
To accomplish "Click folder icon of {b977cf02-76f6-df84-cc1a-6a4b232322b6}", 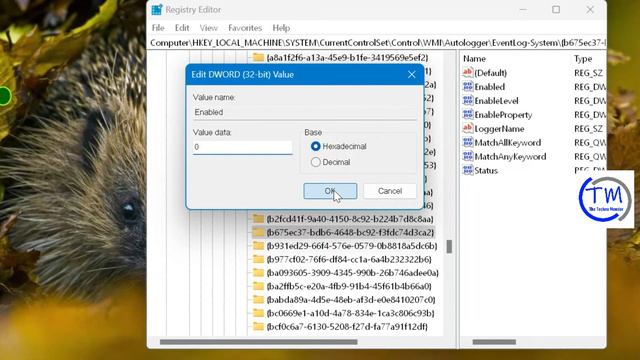I will (x=258, y=259).
